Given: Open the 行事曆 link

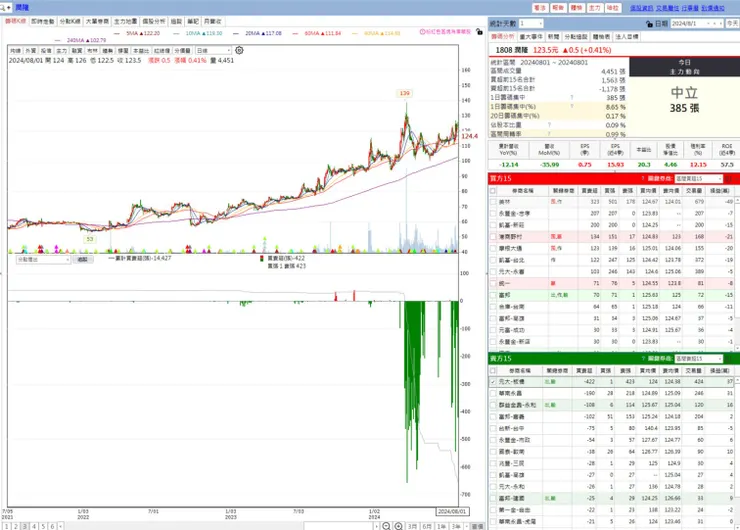Looking at the screenshot, I should 690,8.
